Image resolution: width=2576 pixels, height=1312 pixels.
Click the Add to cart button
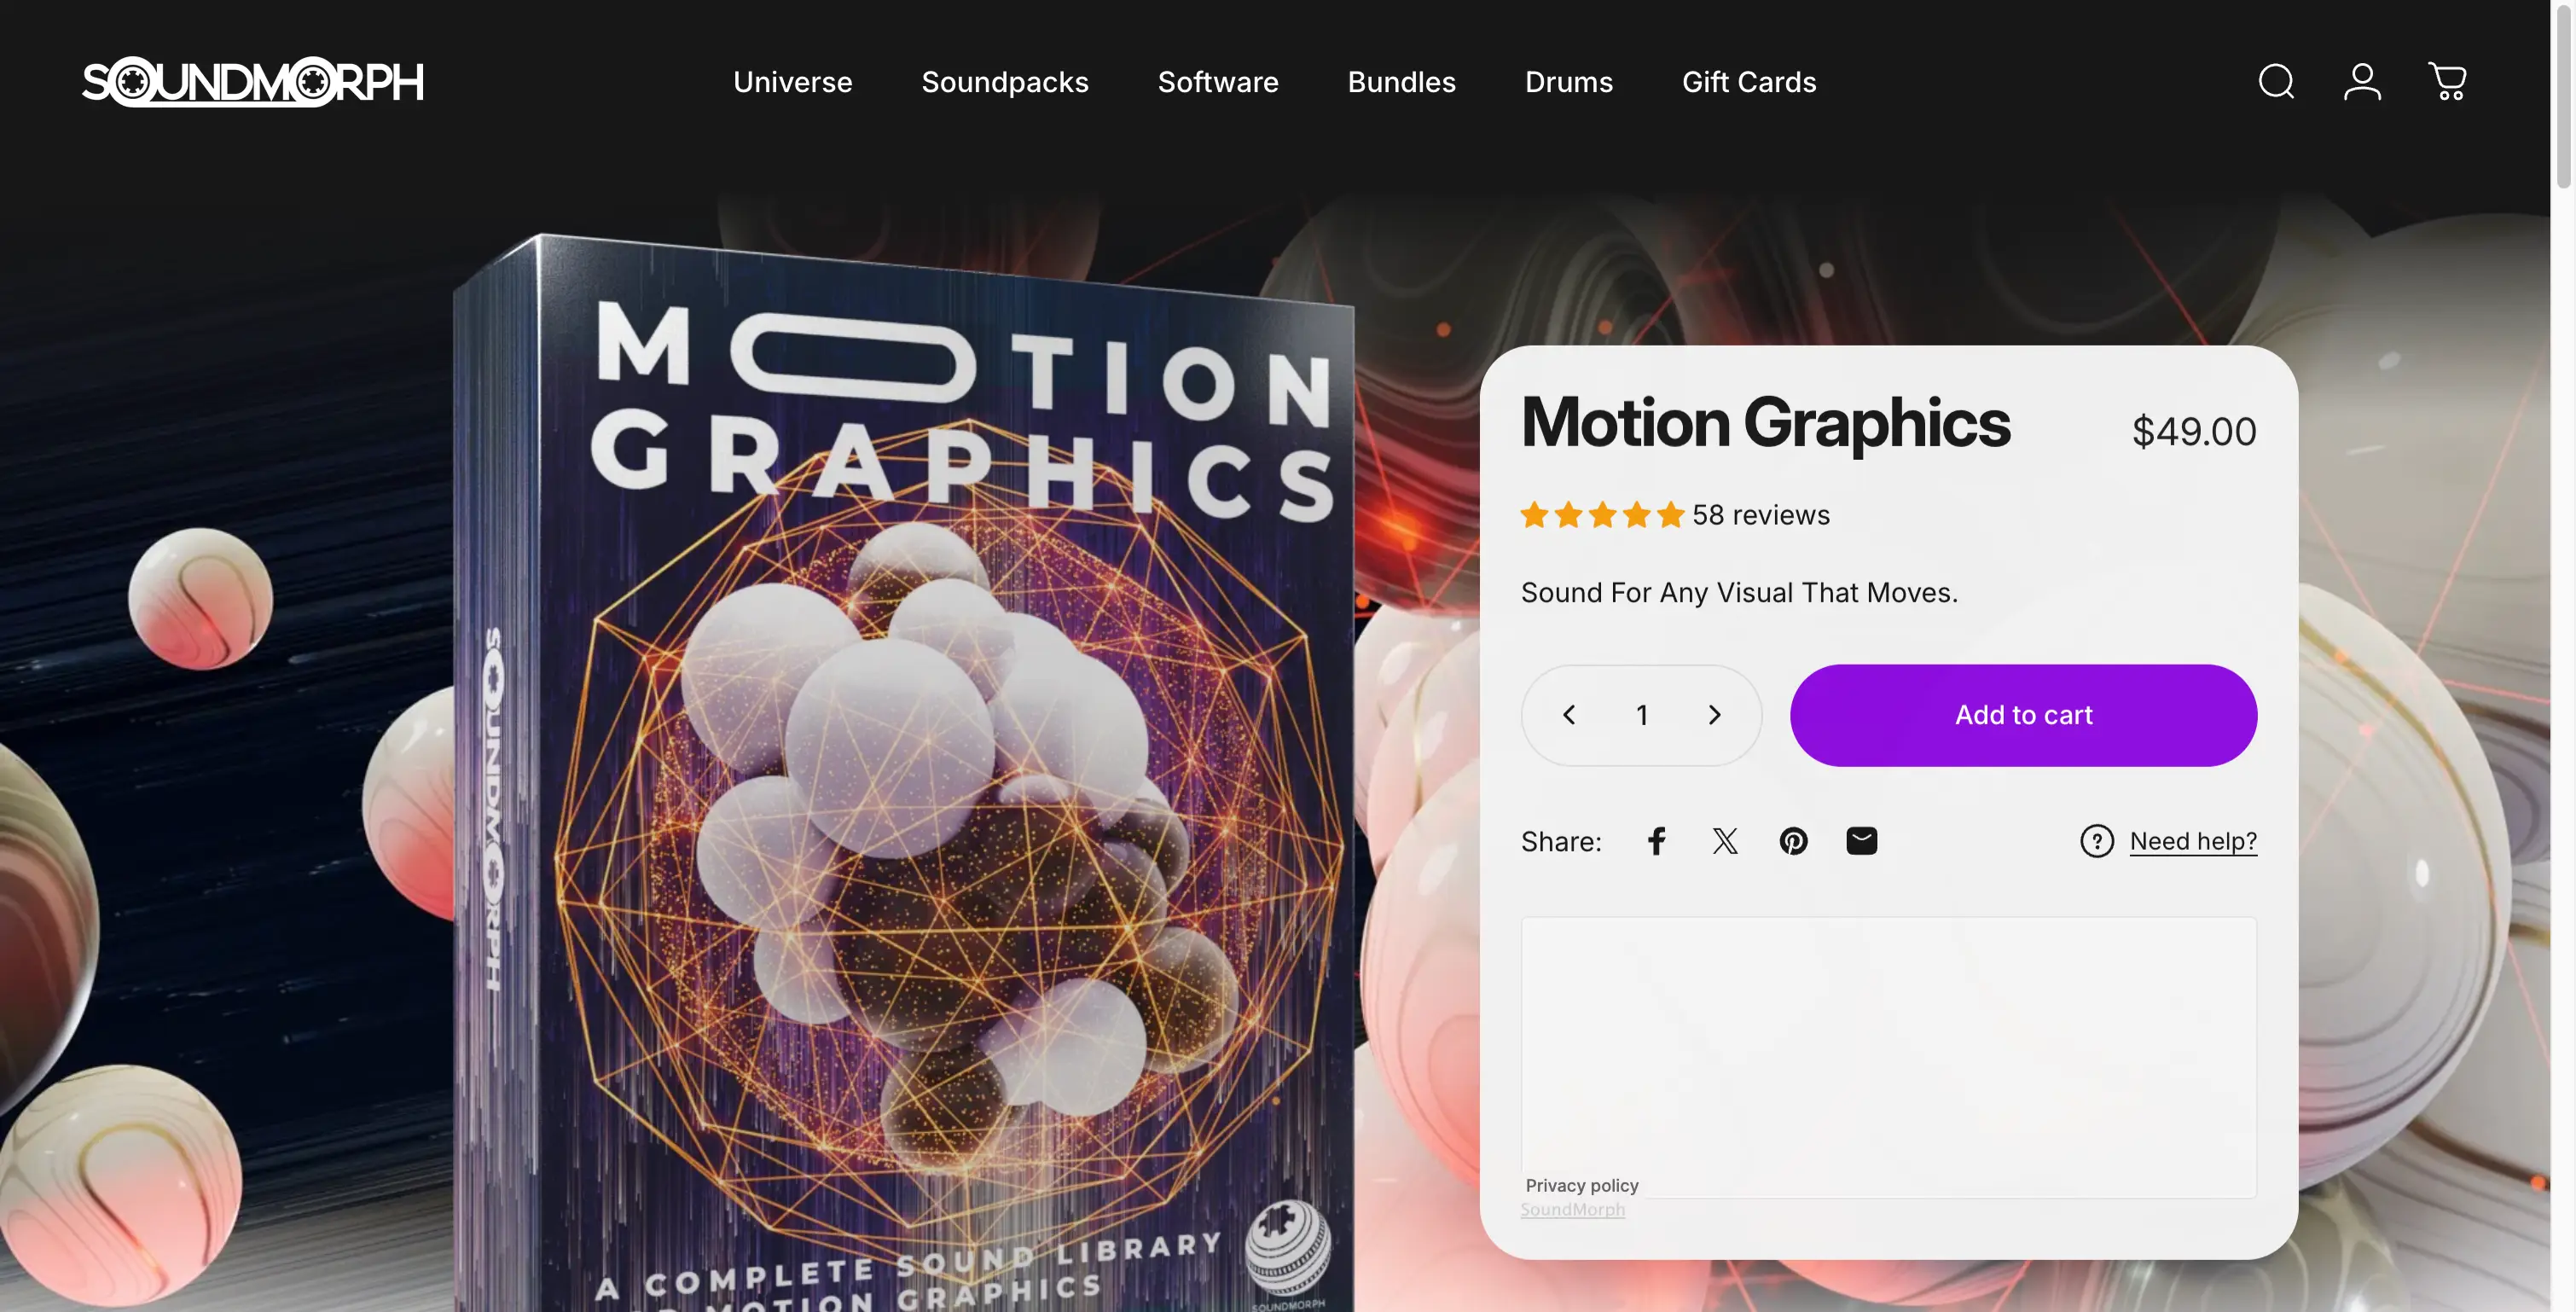(2022, 715)
